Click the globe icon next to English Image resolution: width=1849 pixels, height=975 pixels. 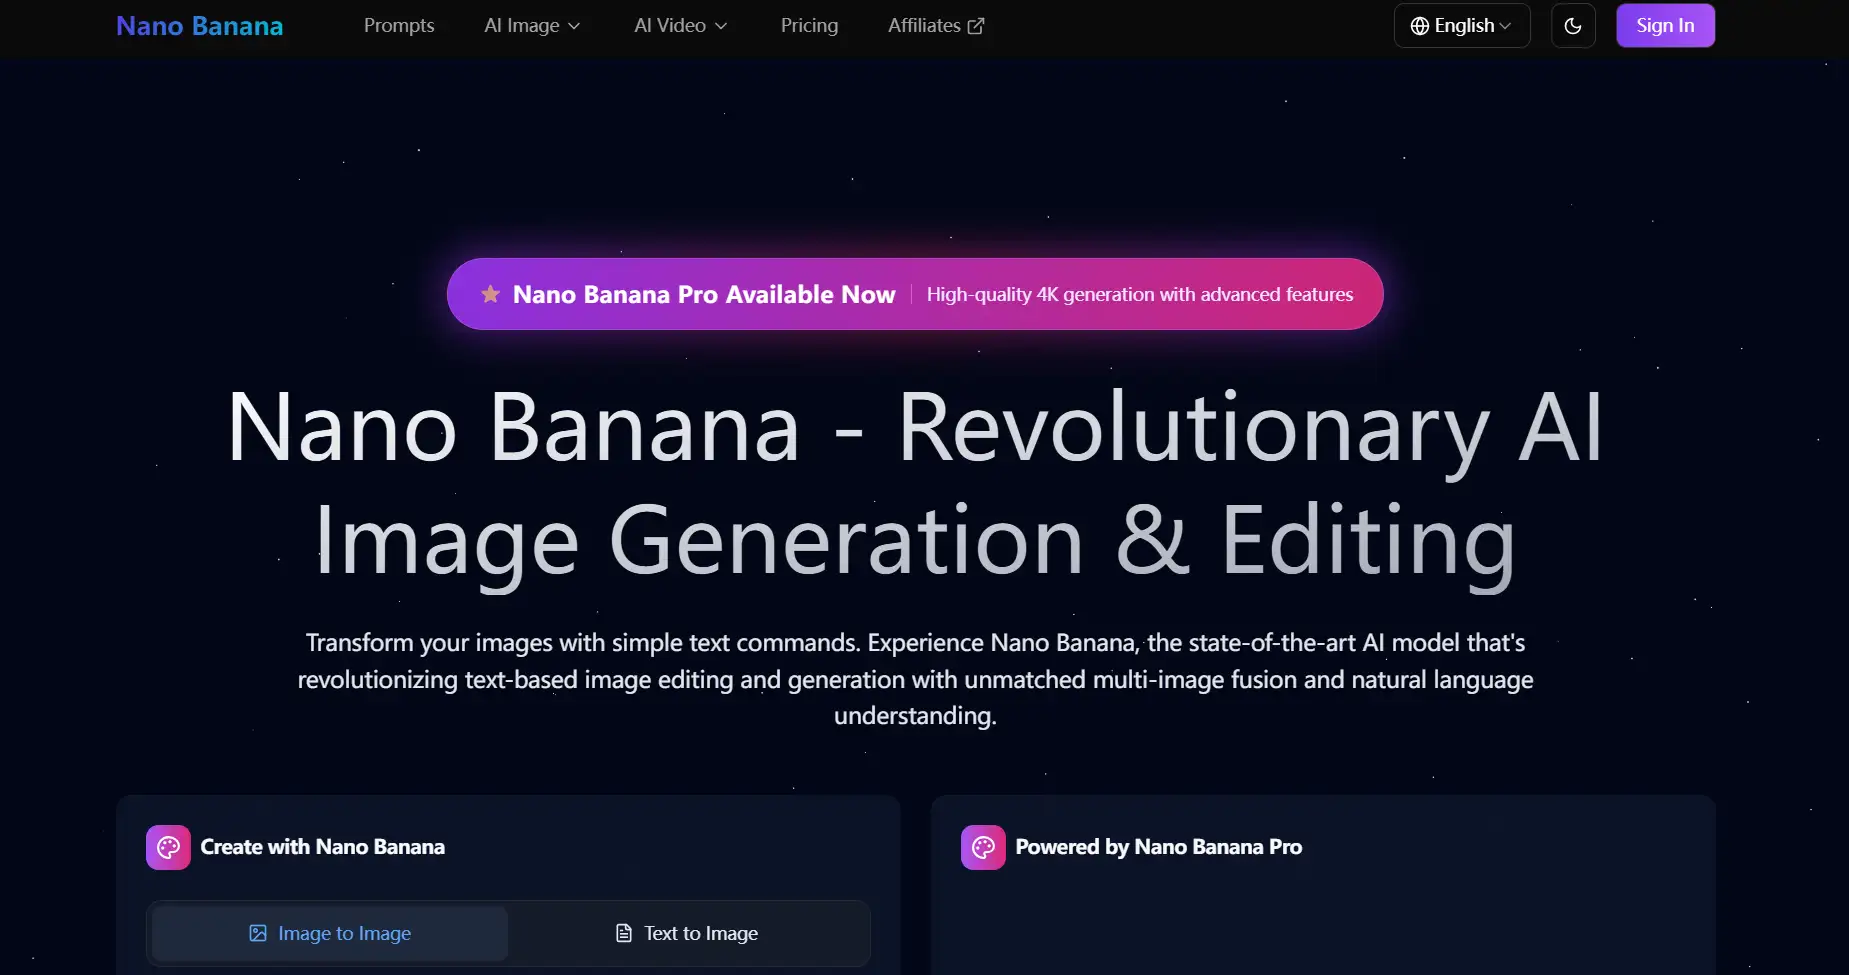coord(1419,26)
